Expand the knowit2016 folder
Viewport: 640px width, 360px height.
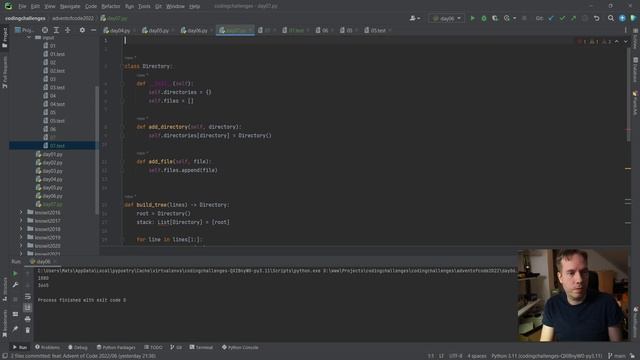(21, 212)
